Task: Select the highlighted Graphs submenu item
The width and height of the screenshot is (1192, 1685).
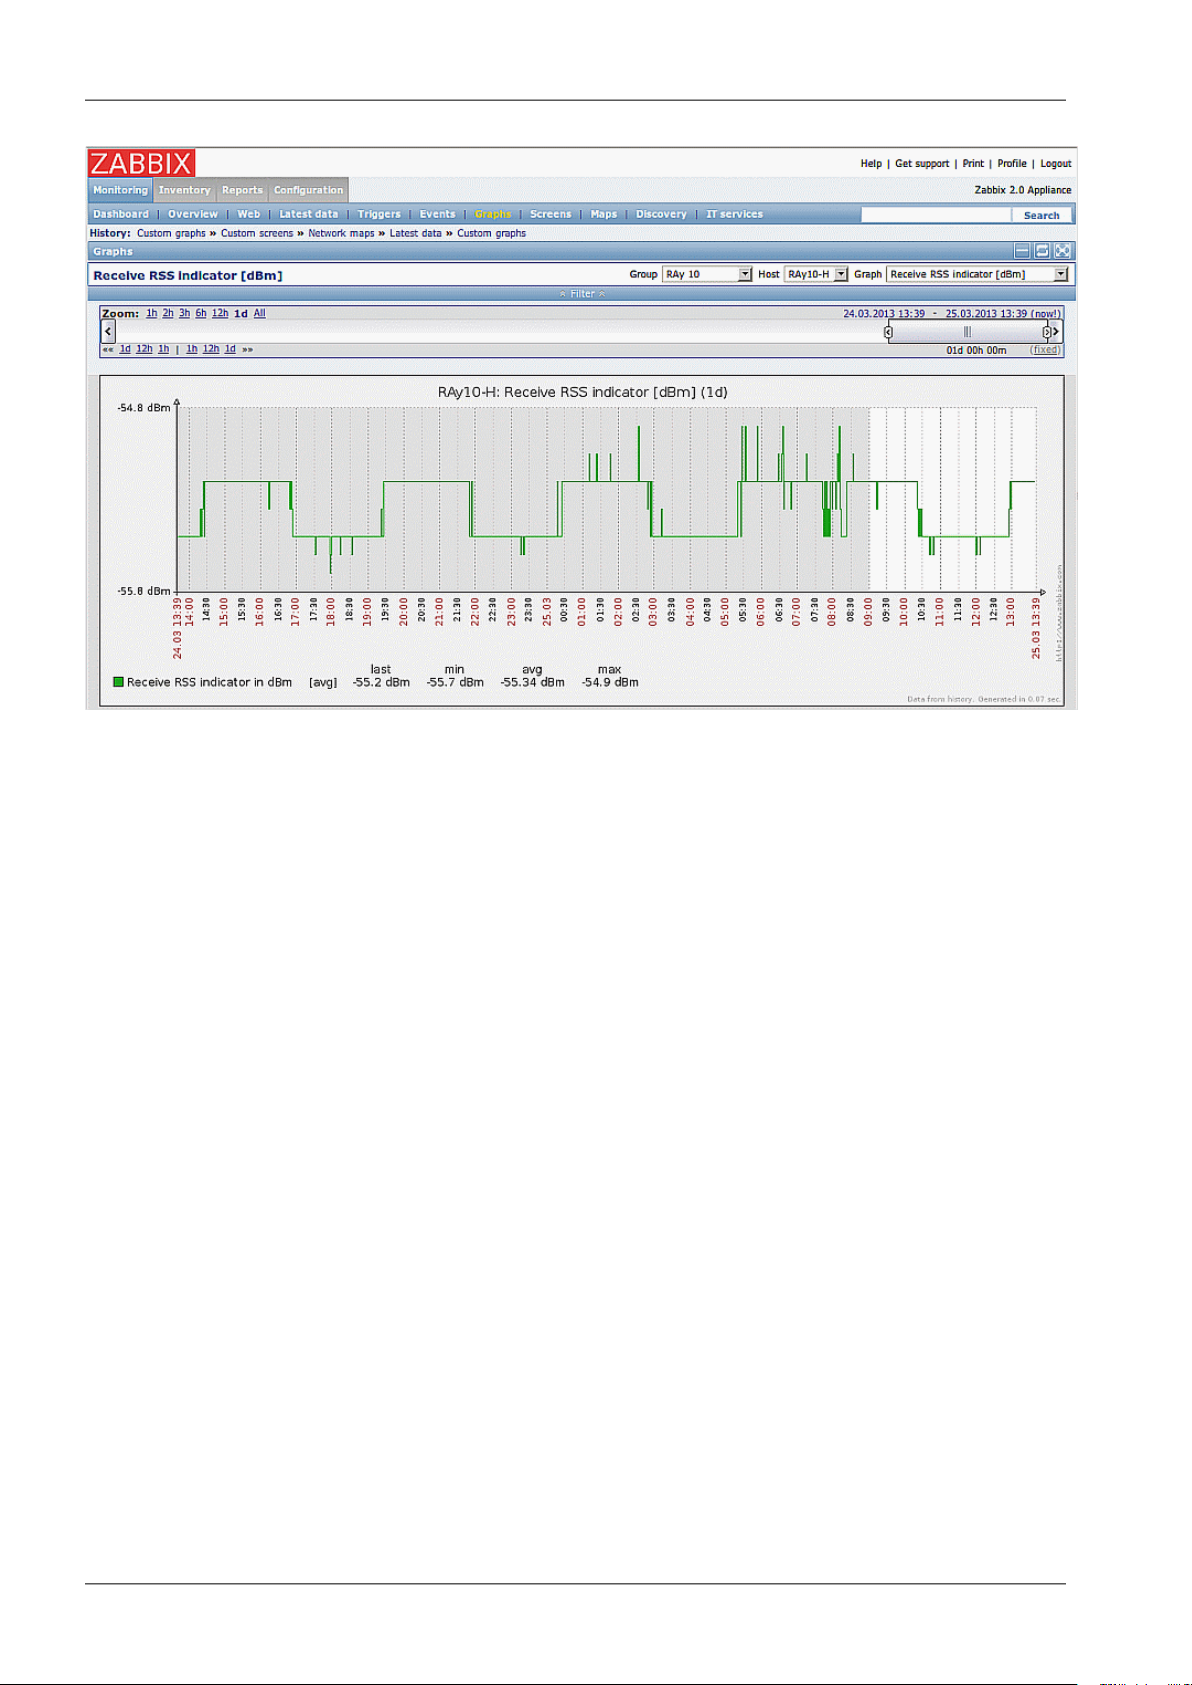Action: 493,214
